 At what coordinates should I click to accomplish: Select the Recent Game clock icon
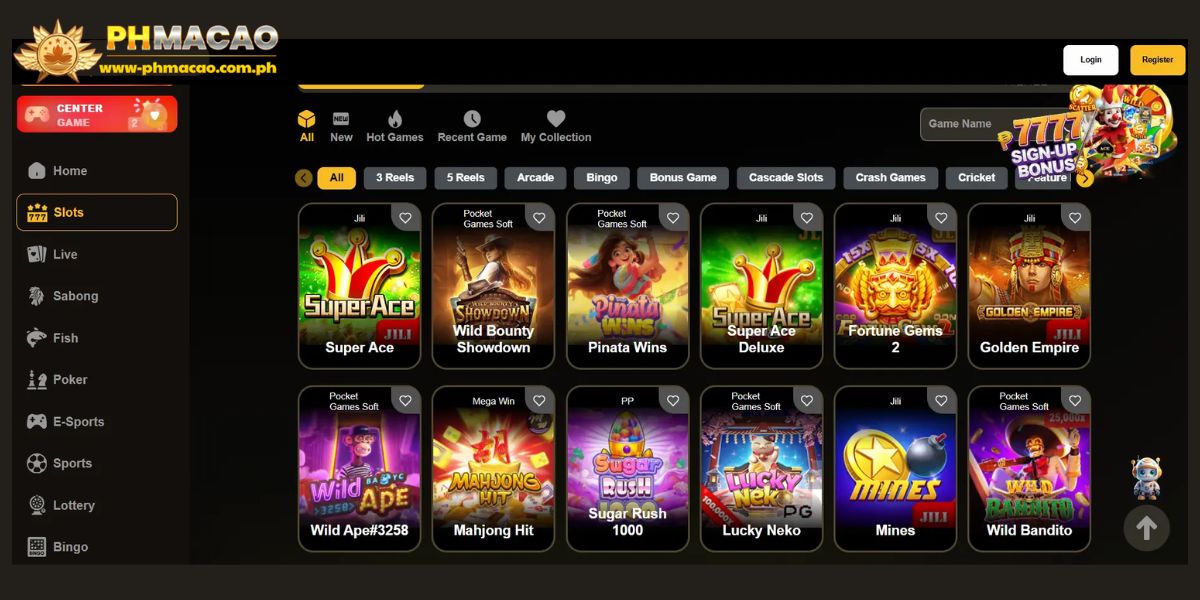tap(472, 119)
